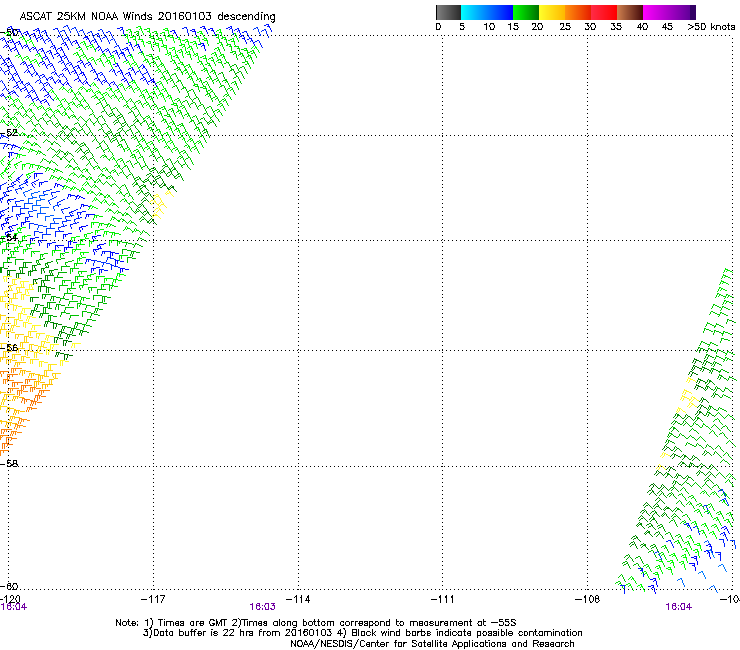
Task: Click the green 15-20 knots legend segment
Action: coord(526,12)
